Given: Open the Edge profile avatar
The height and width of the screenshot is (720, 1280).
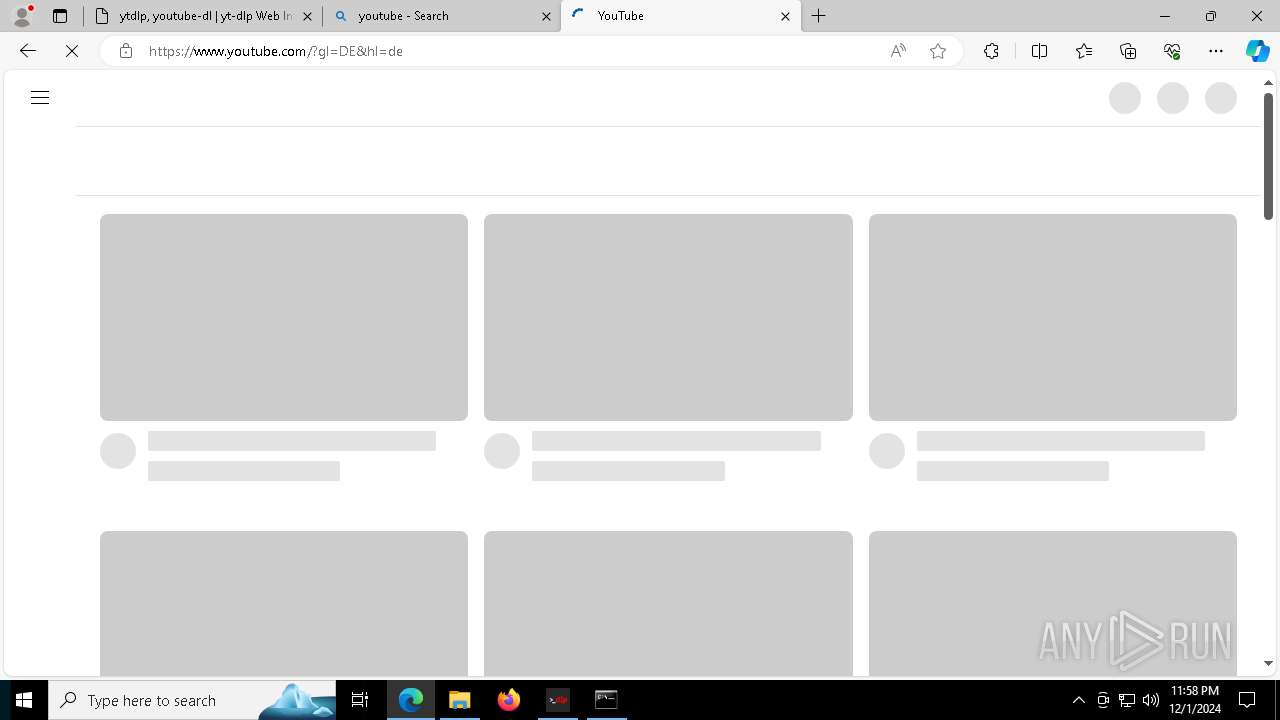Looking at the screenshot, I should (x=22, y=16).
